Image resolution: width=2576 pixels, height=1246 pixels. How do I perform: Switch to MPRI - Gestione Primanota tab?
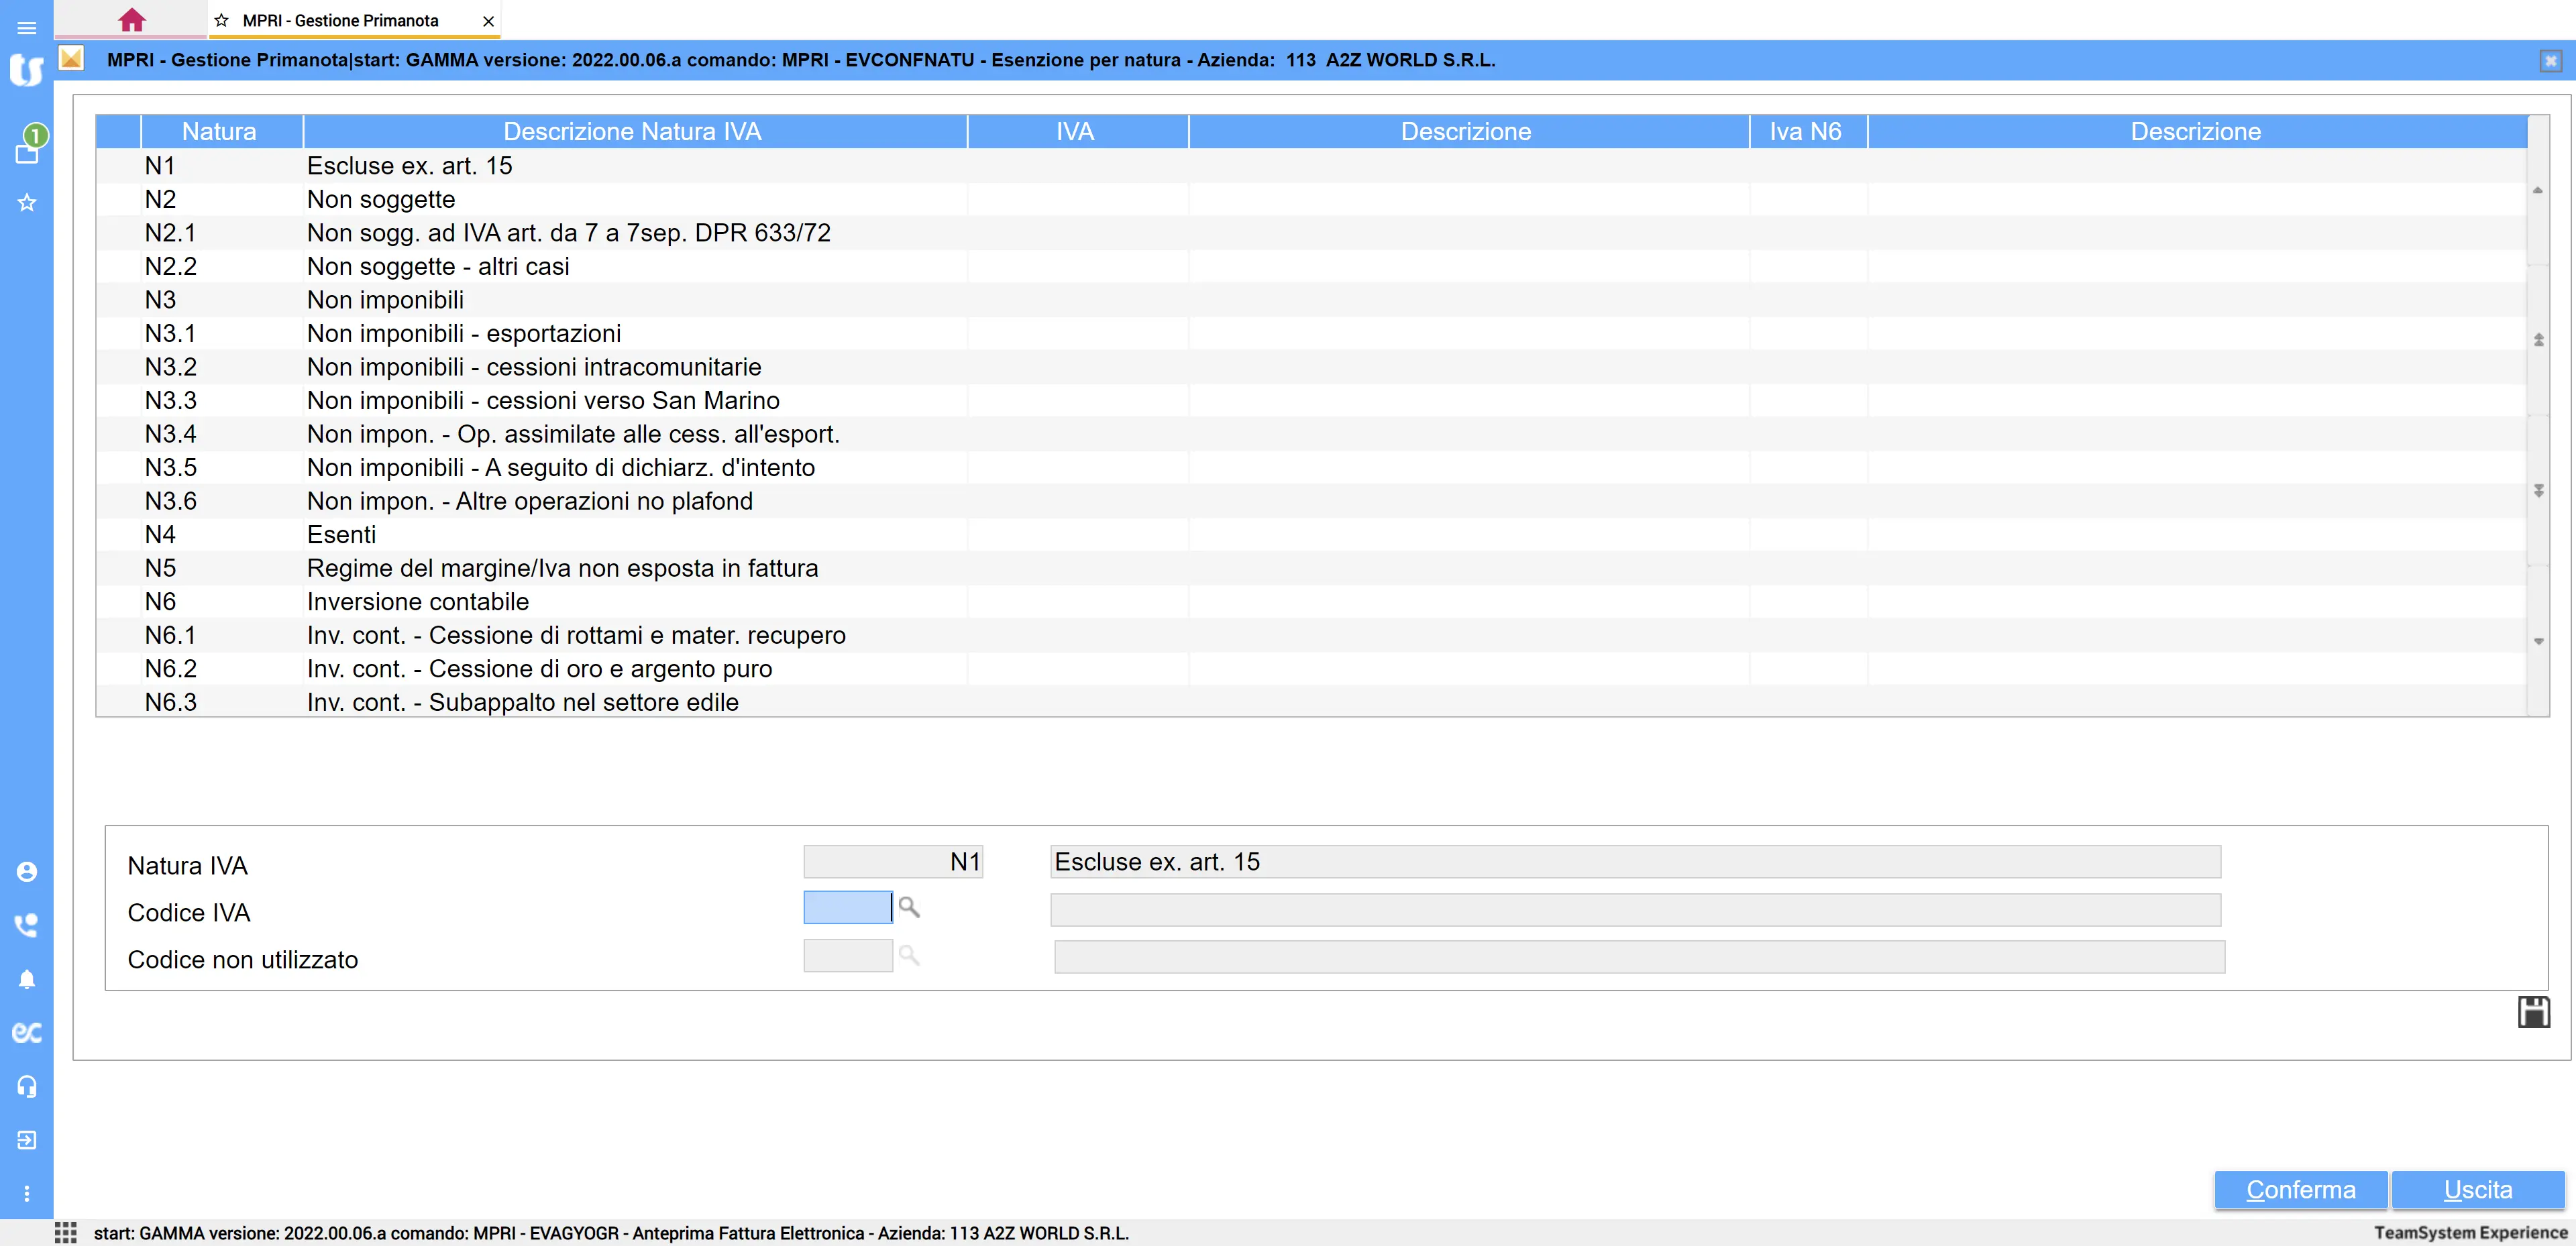pyautogui.click(x=340, y=21)
